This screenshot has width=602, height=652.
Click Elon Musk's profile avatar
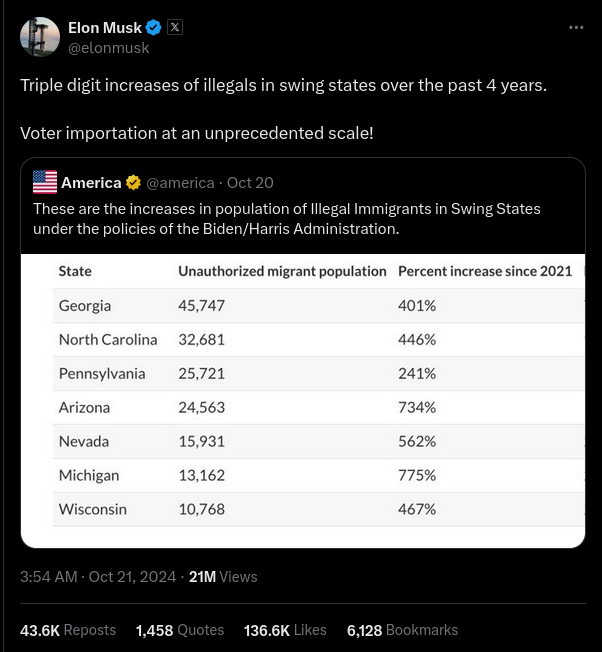coord(38,37)
